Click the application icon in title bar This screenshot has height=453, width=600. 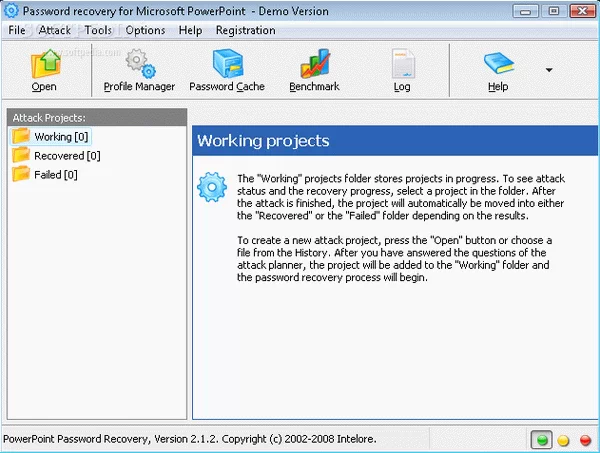[11, 10]
